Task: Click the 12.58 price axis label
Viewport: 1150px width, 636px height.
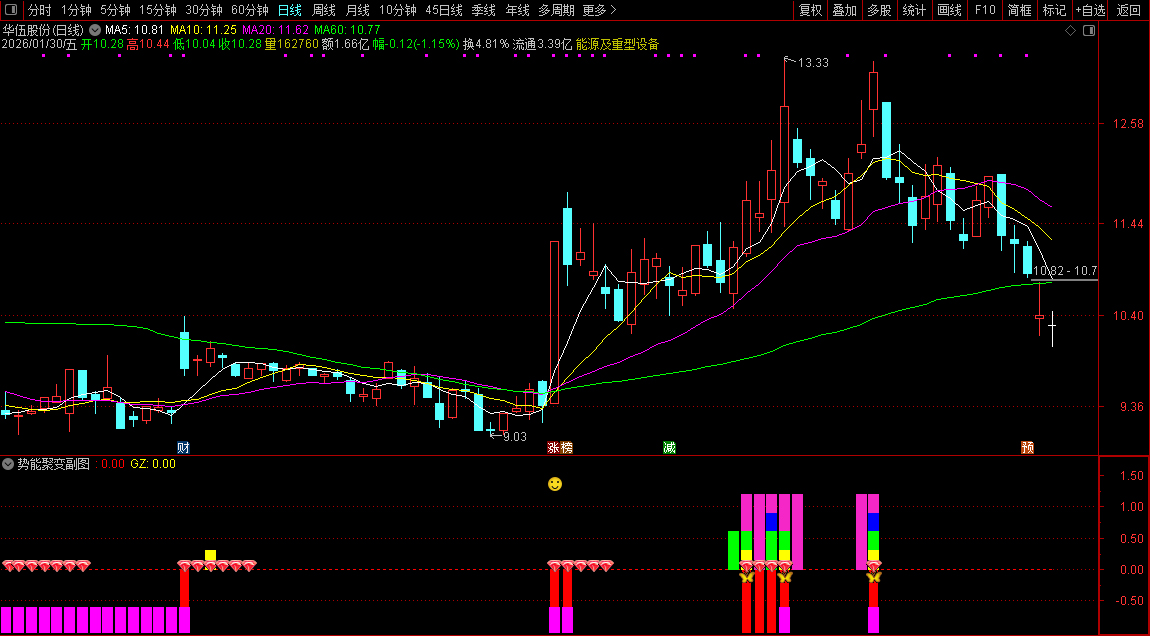Action: pyautogui.click(x=1128, y=124)
